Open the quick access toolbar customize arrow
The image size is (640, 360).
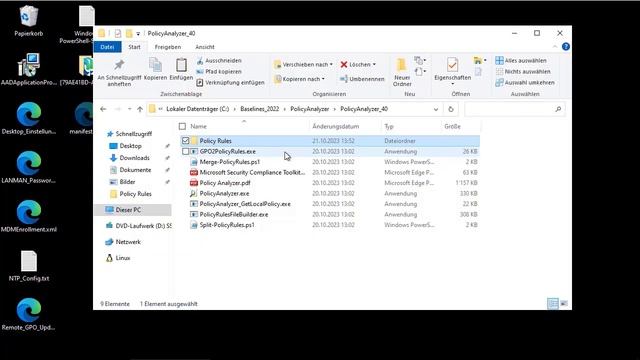(x=138, y=33)
